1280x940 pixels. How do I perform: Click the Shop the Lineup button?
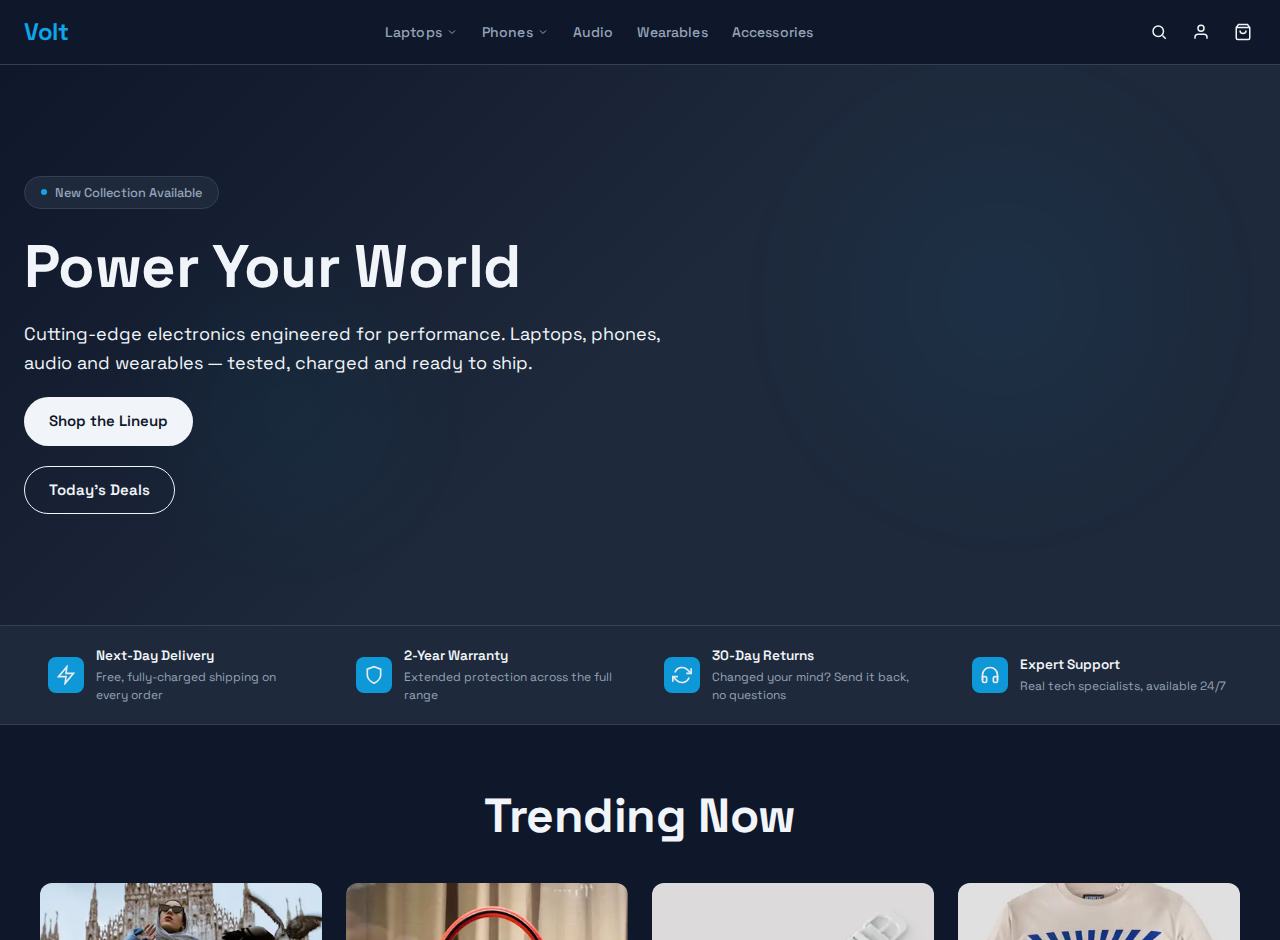[x=108, y=421]
